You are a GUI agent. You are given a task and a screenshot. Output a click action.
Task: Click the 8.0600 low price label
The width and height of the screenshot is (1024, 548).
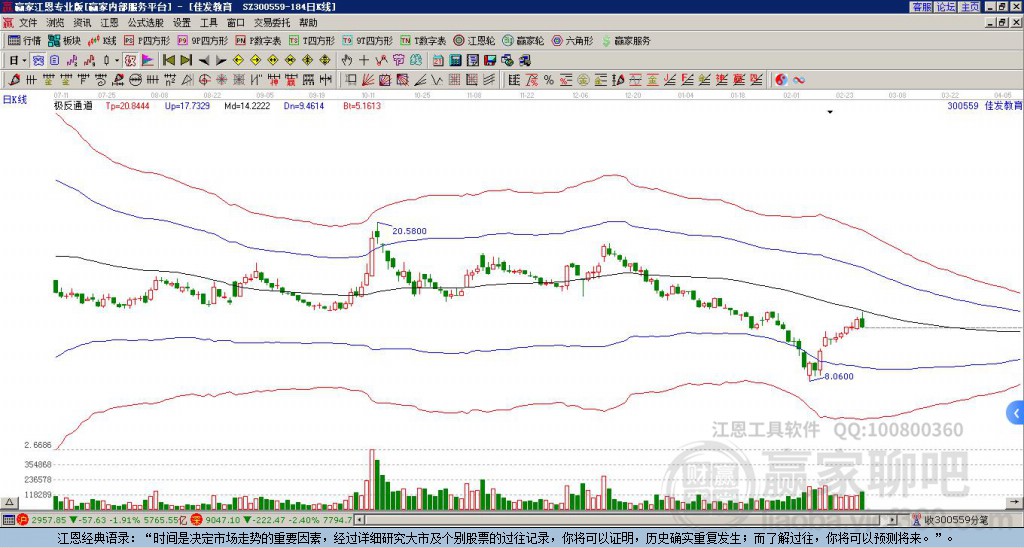click(839, 377)
